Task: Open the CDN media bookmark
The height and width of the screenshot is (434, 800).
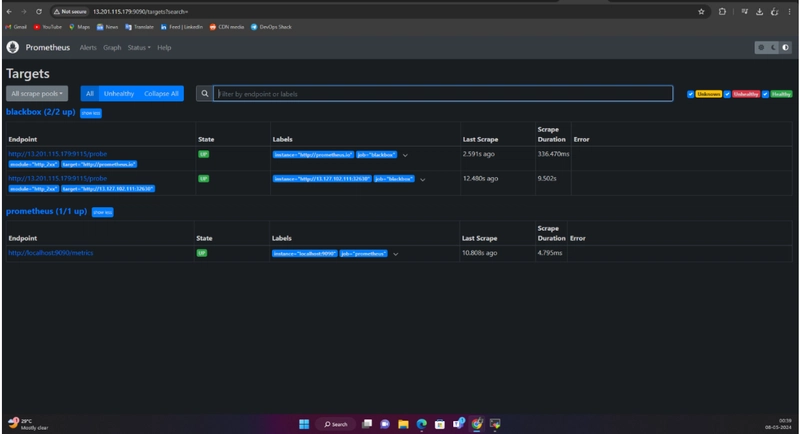Action: click(x=227, y=27)
